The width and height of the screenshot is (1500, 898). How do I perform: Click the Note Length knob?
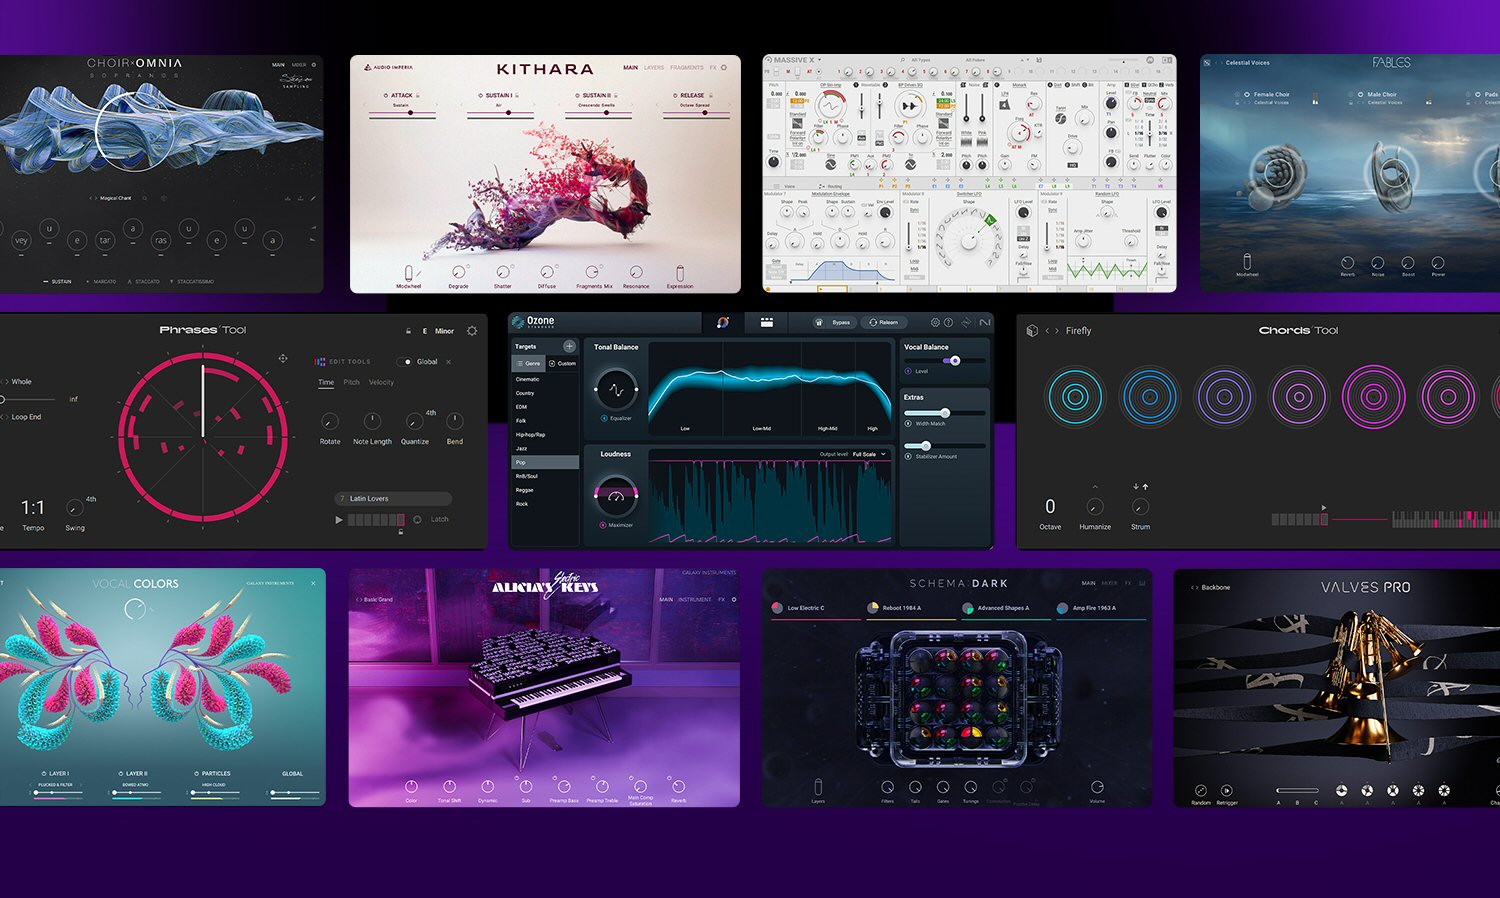[x=372, y=422]
